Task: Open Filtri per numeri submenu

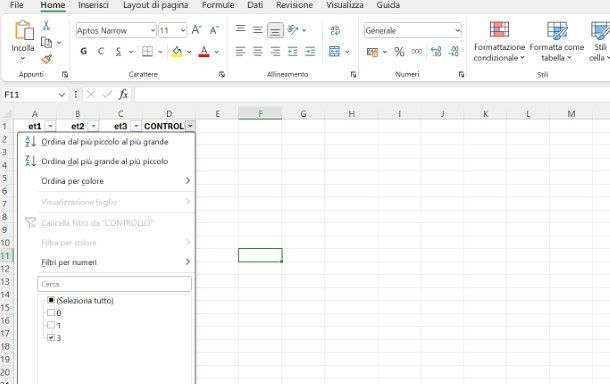Action: click(106, 262)
